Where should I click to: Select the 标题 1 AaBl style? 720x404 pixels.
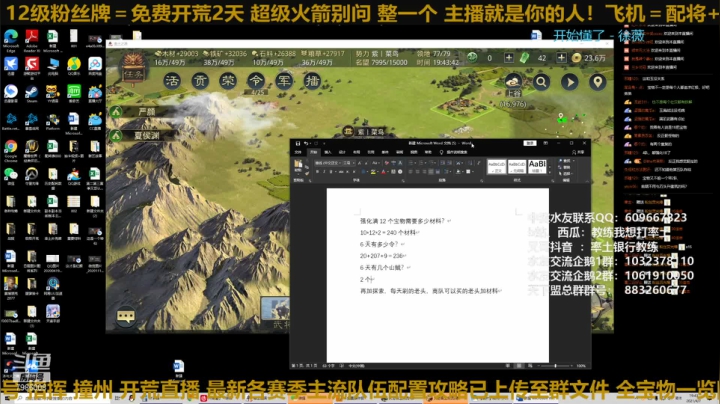pyautogui.click(x=538, y=167)
